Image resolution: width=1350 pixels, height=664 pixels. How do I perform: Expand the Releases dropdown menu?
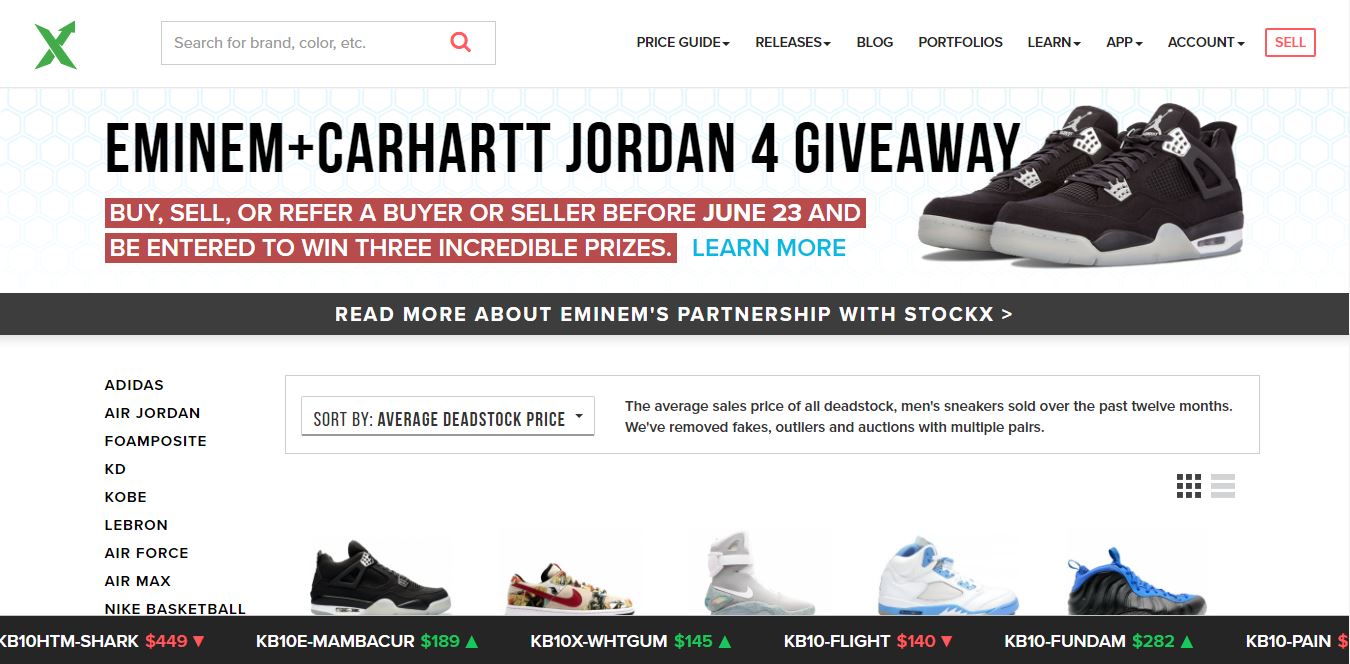point(793,42)
